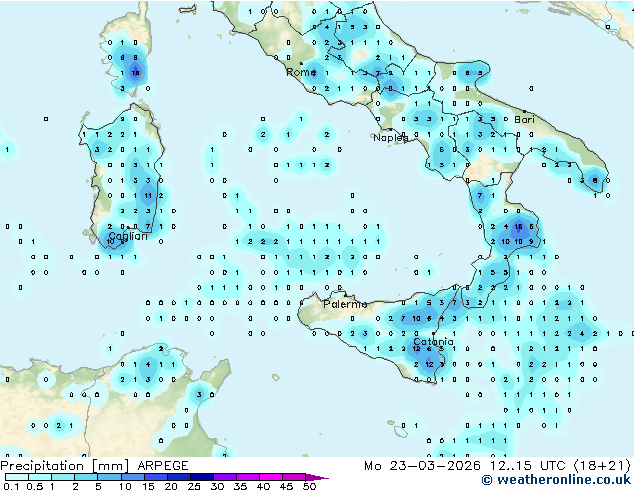Select the 10–15 mm legend swatch

click(x=132, y=477)
